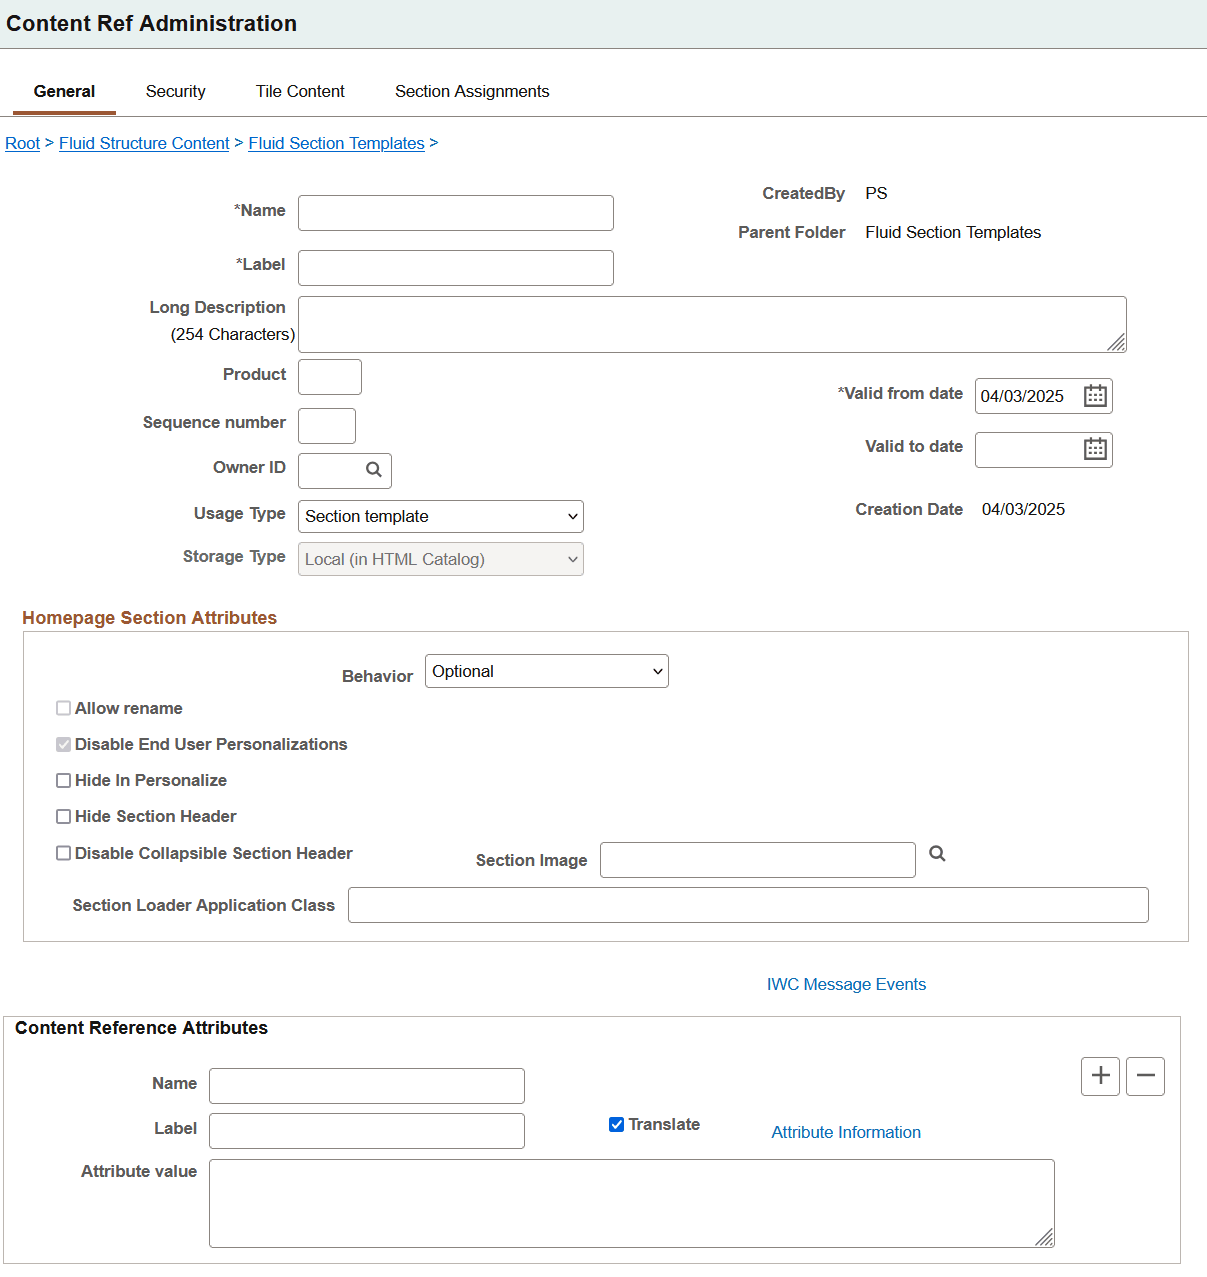Enable the Allow rename checkbox
Viewport: 1207px width, 1277px height.
point(63,708)
